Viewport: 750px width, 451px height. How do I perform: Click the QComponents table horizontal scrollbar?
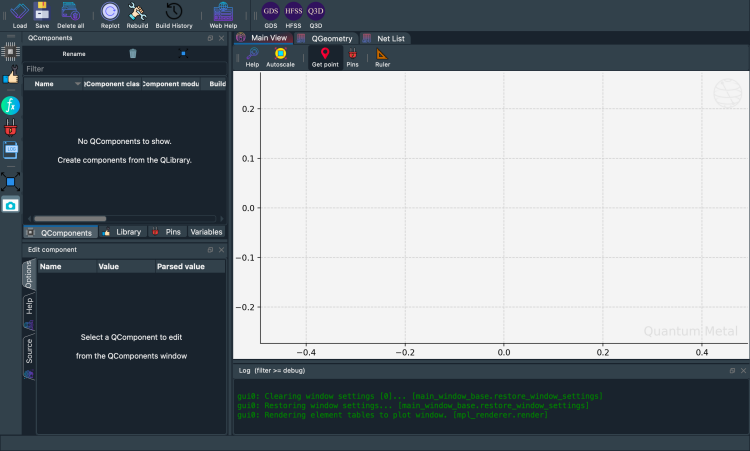pyautogui.click(x=70, y=219)
